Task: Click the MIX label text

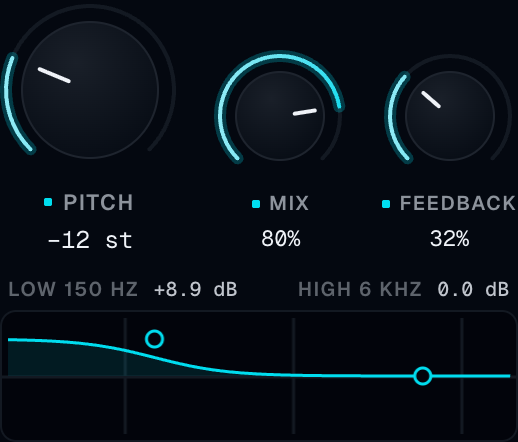Action: 289,203
